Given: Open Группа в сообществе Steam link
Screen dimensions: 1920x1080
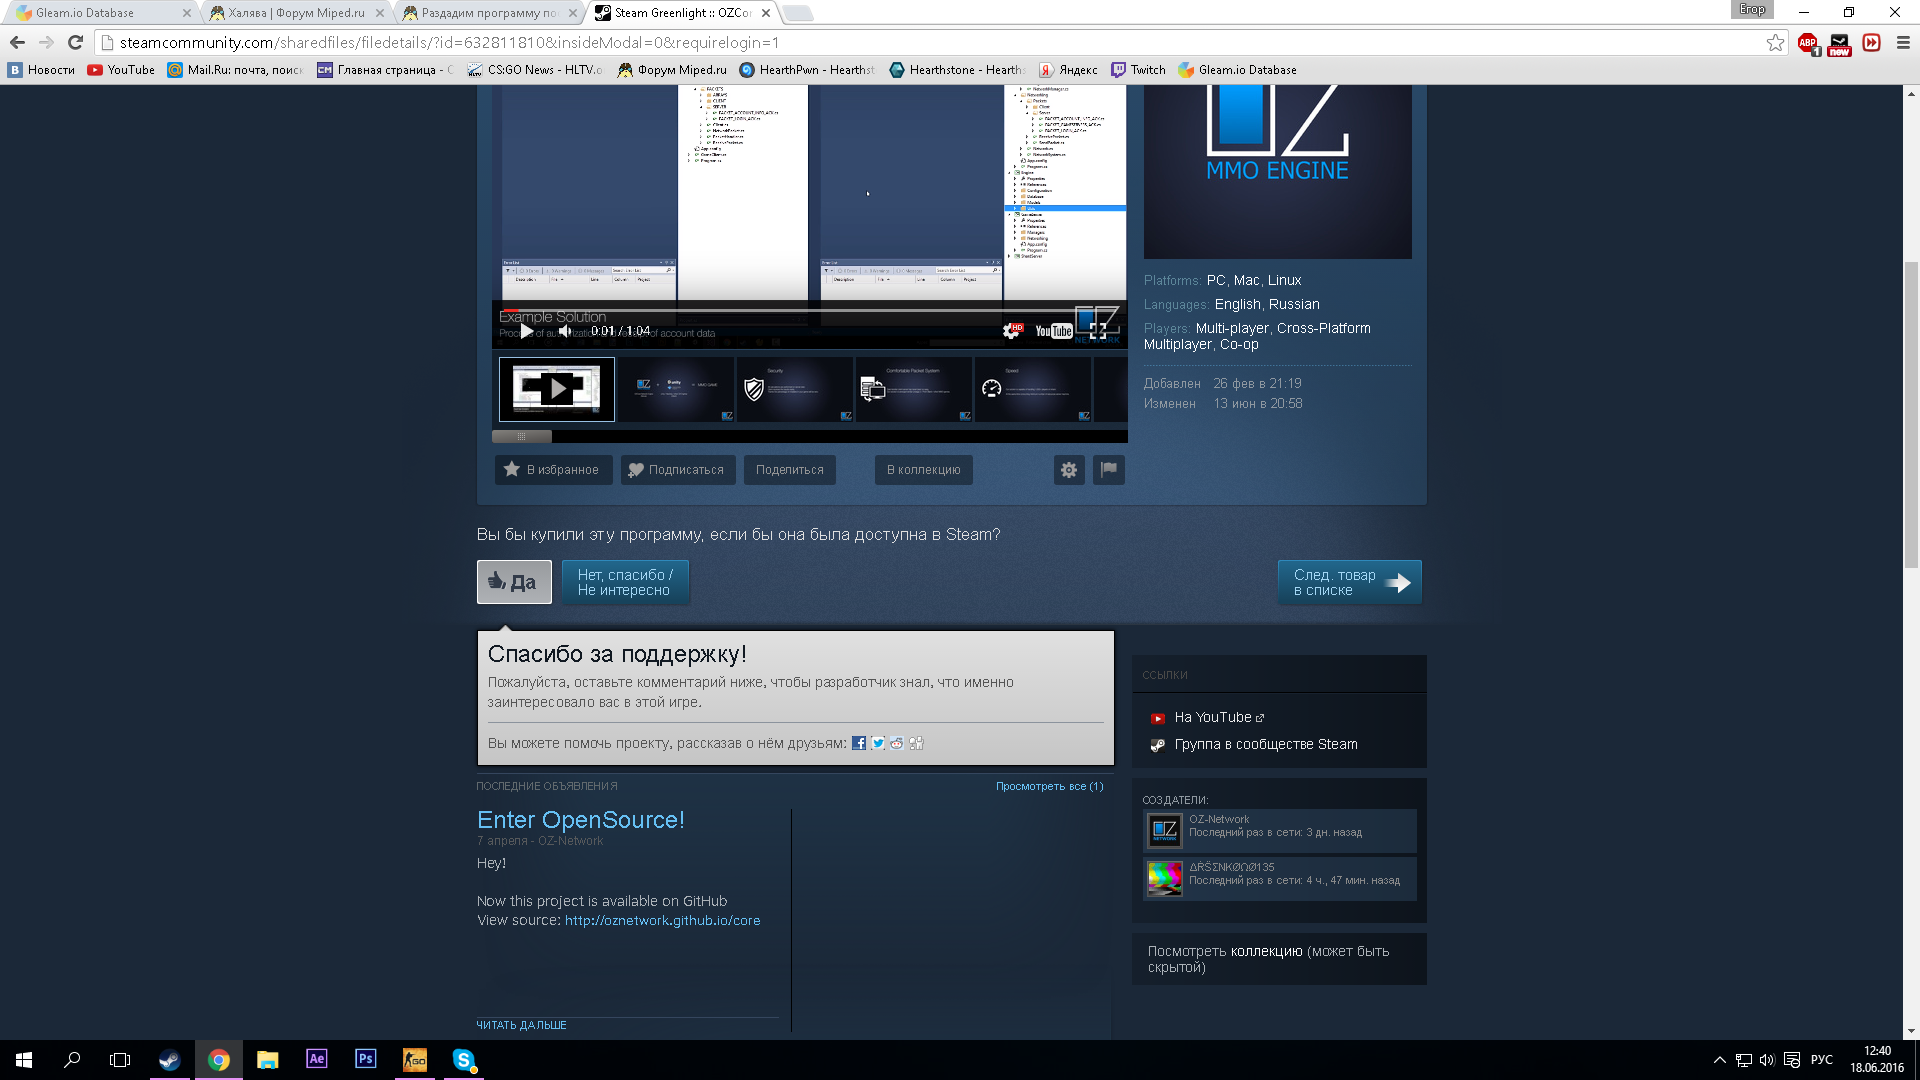Looking at the screenshot, I should pyautogui.click(x=1266, y=745).
